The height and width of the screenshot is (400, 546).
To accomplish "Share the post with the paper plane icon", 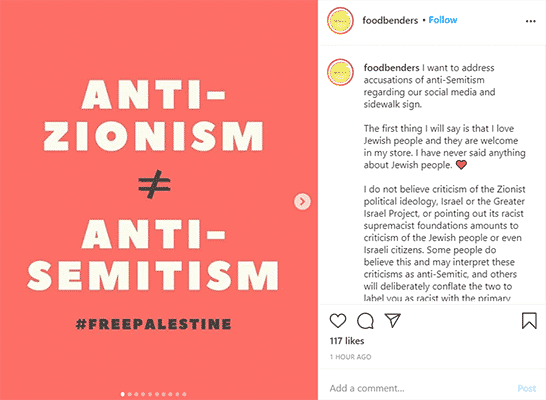I will pos(392,320).
